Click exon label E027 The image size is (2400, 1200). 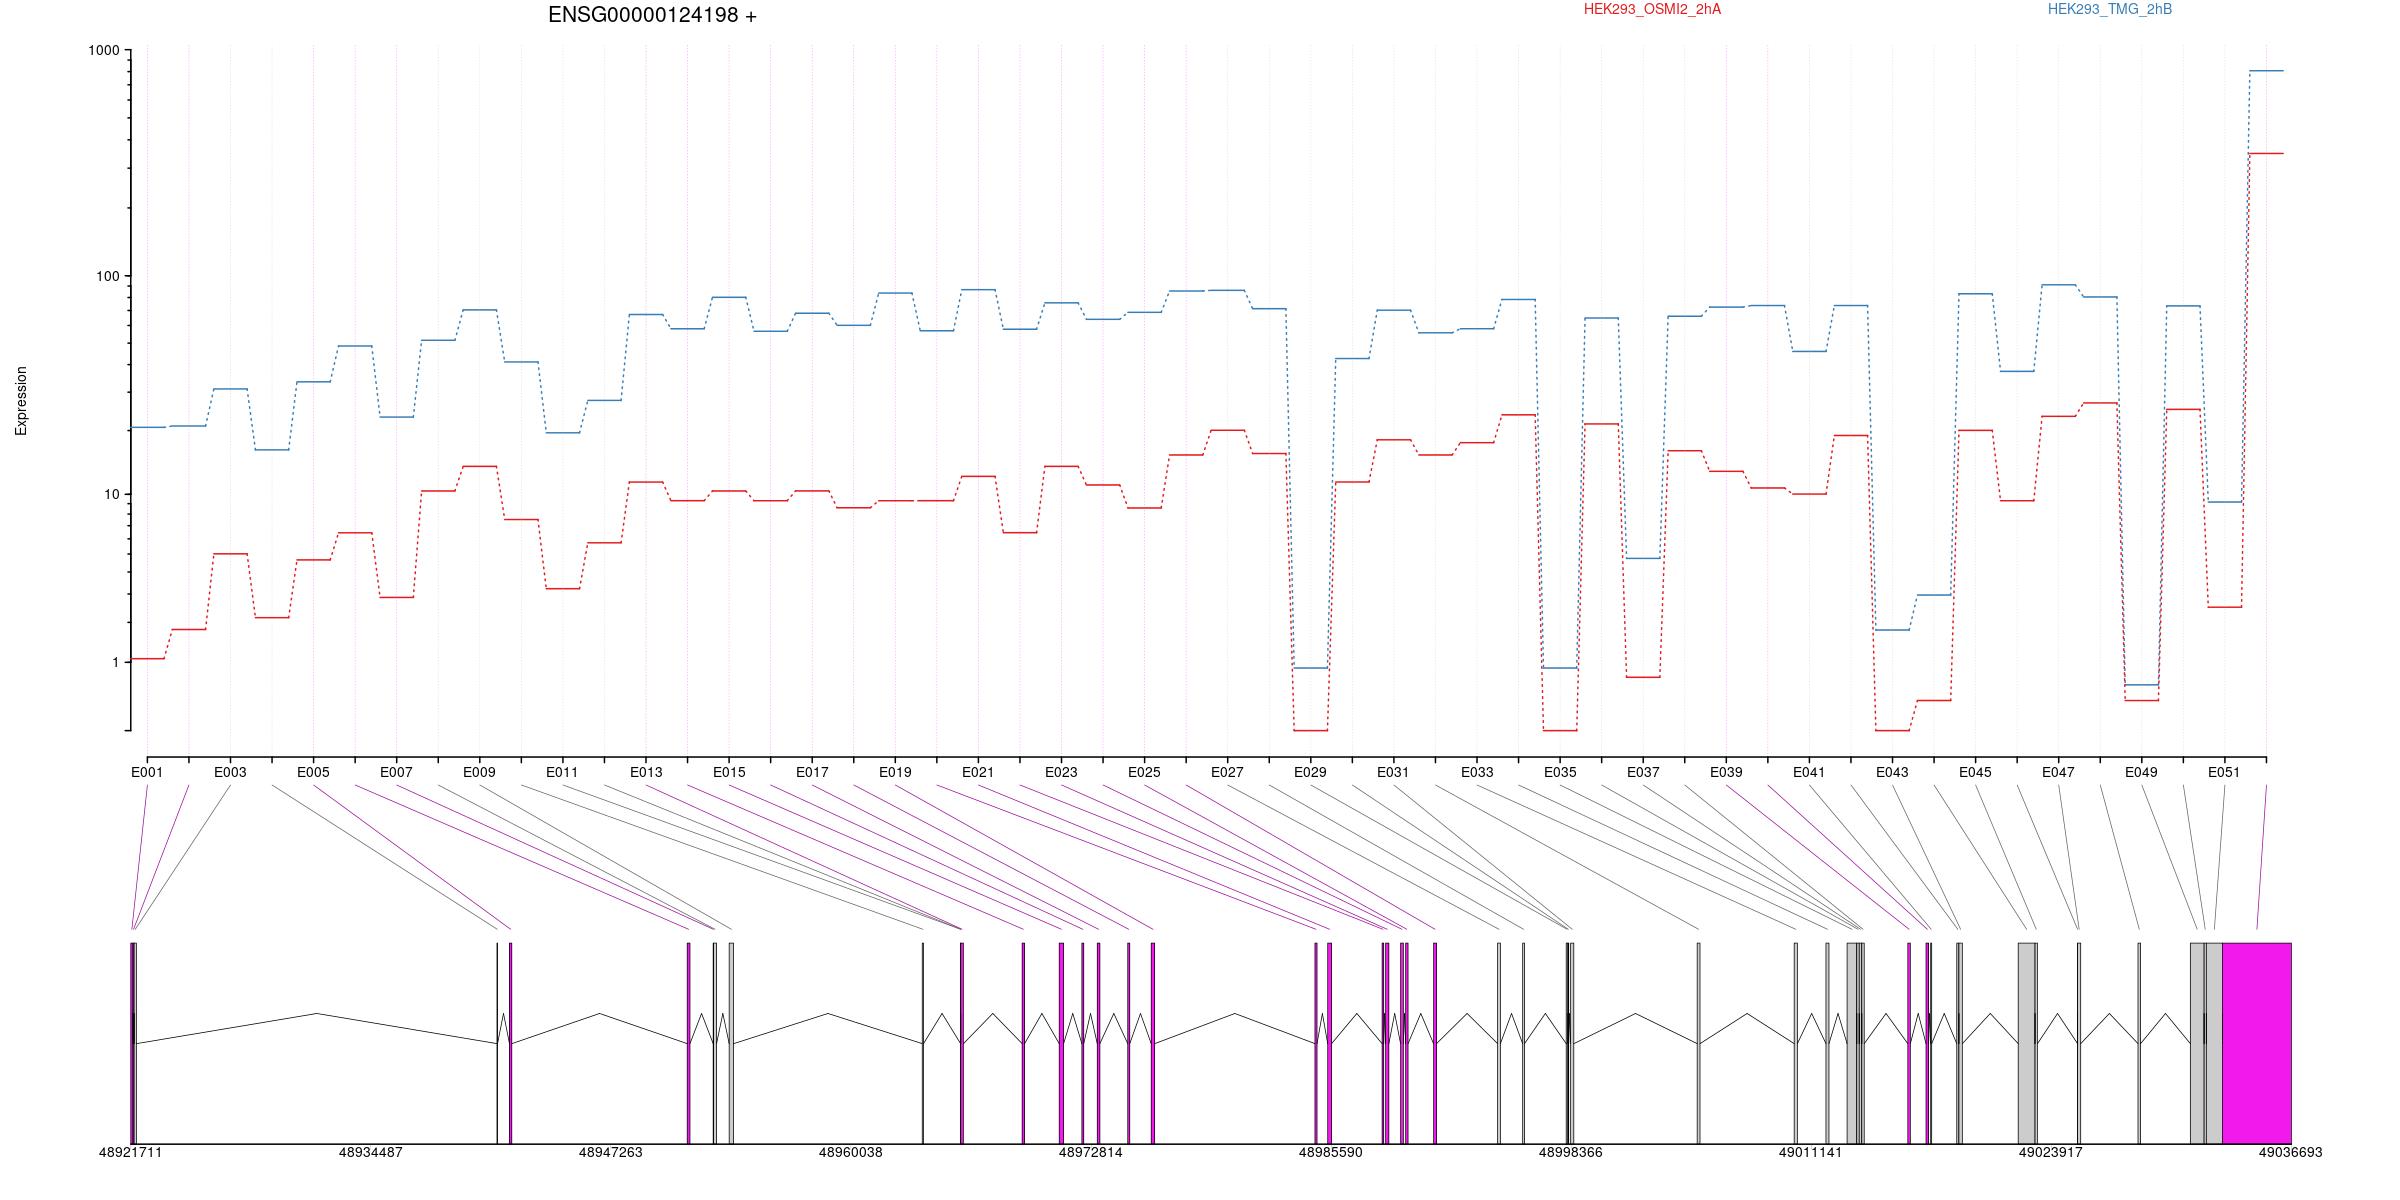1227,772
